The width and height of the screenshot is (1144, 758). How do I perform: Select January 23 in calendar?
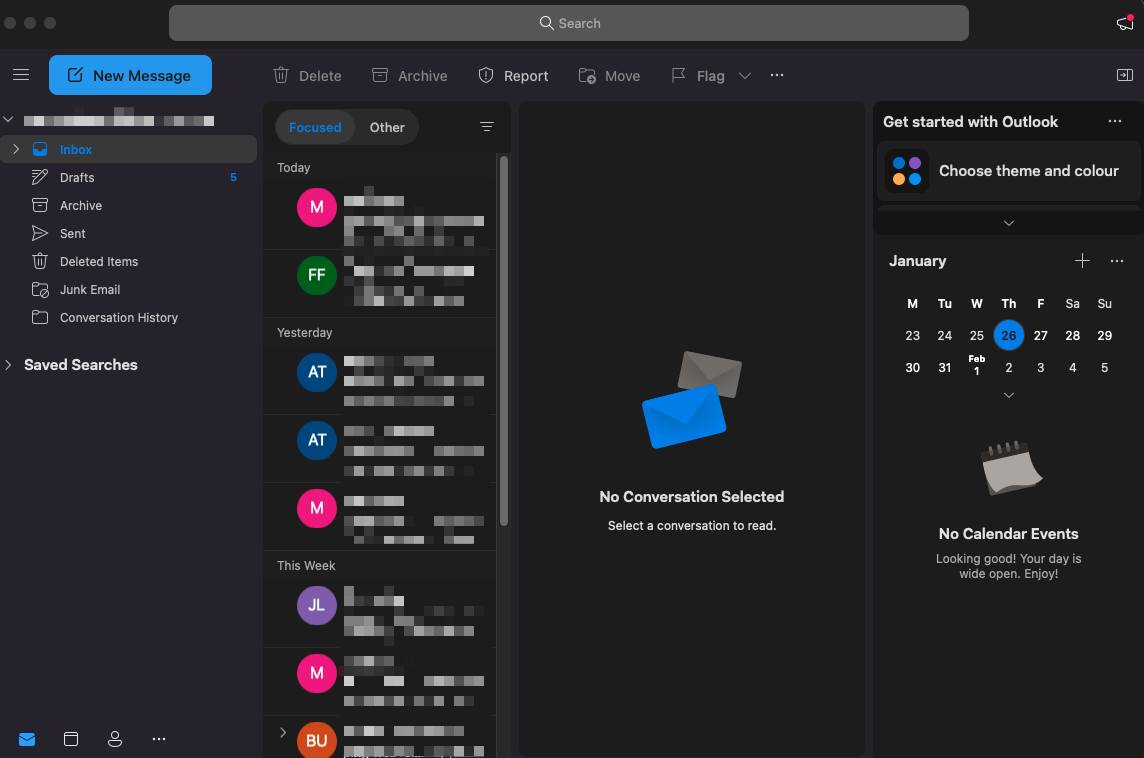coord(913,336)
